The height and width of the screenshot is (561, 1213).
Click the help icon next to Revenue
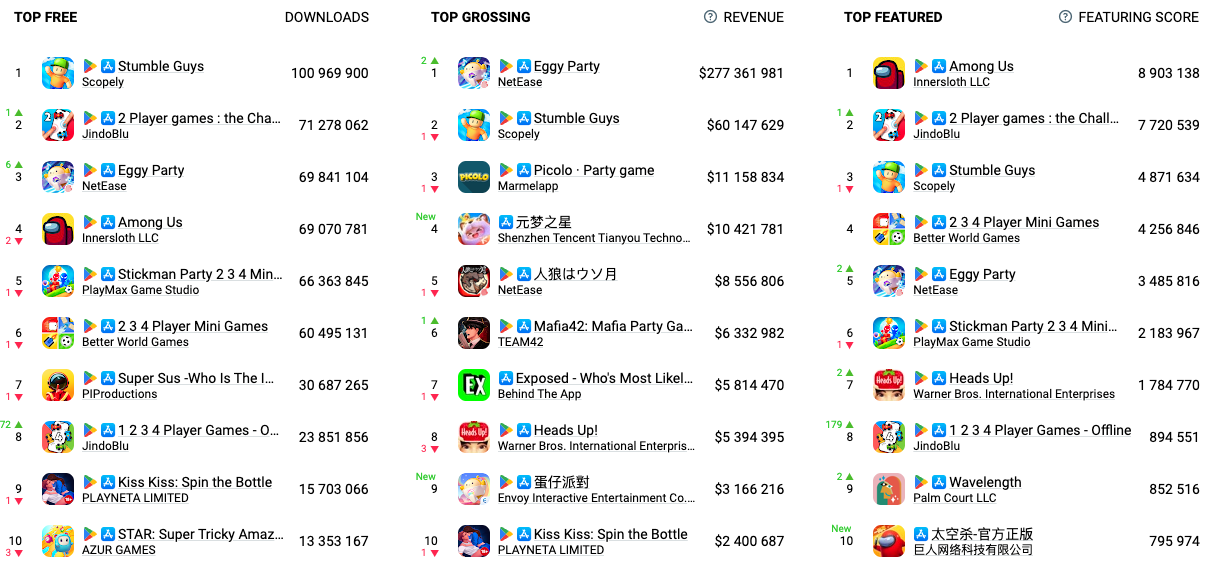[710, 17]
